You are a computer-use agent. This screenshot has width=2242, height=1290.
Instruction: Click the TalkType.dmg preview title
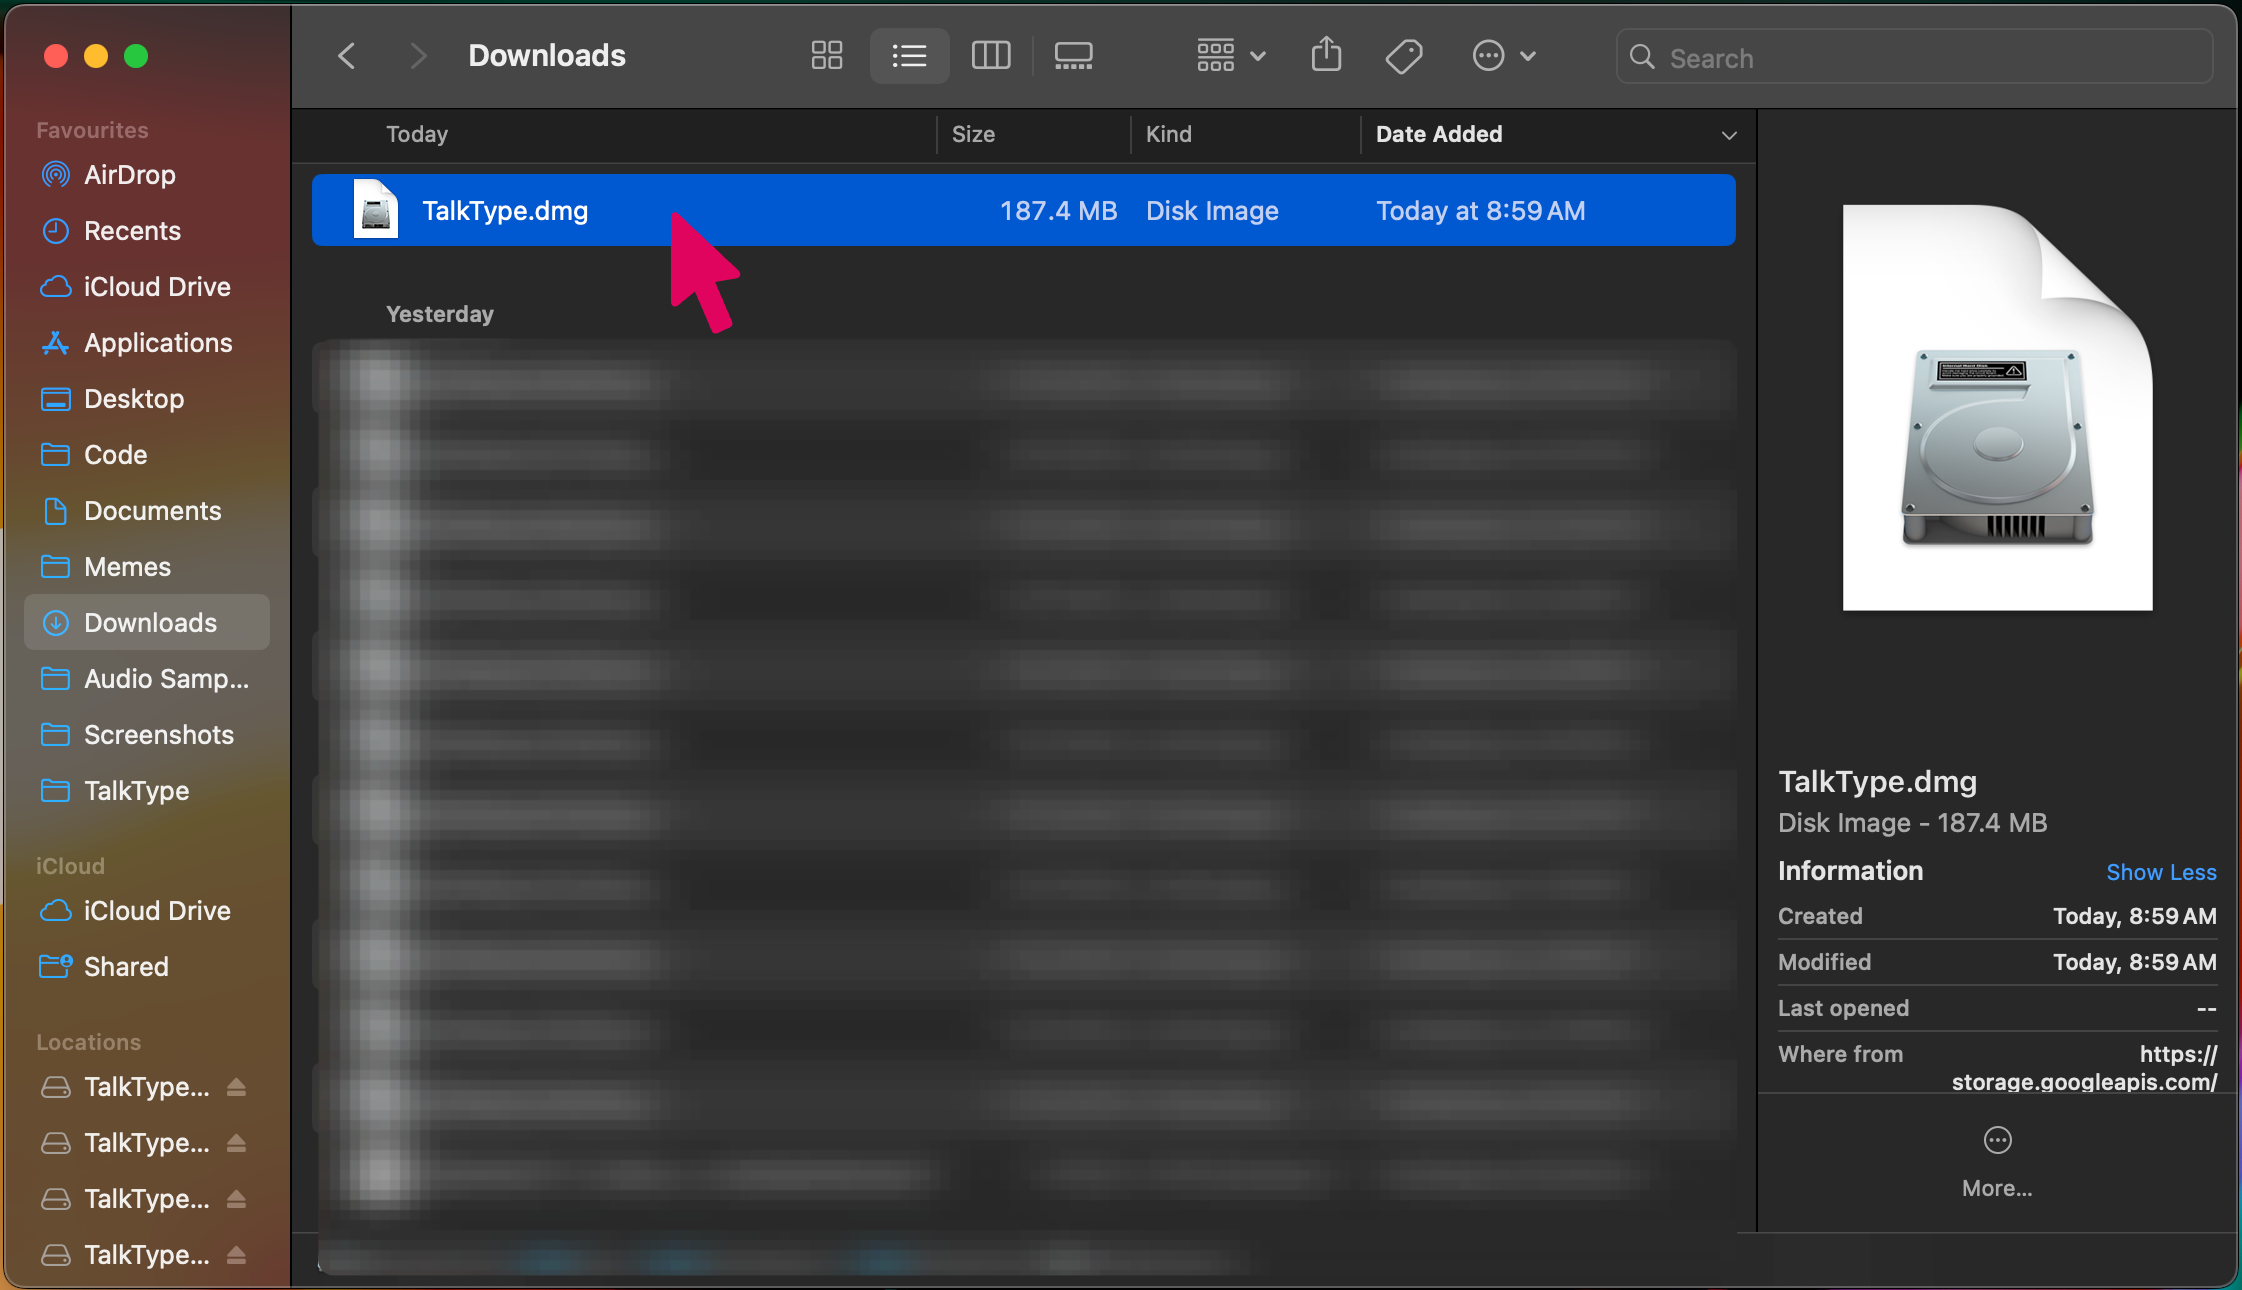[1877, 782]
